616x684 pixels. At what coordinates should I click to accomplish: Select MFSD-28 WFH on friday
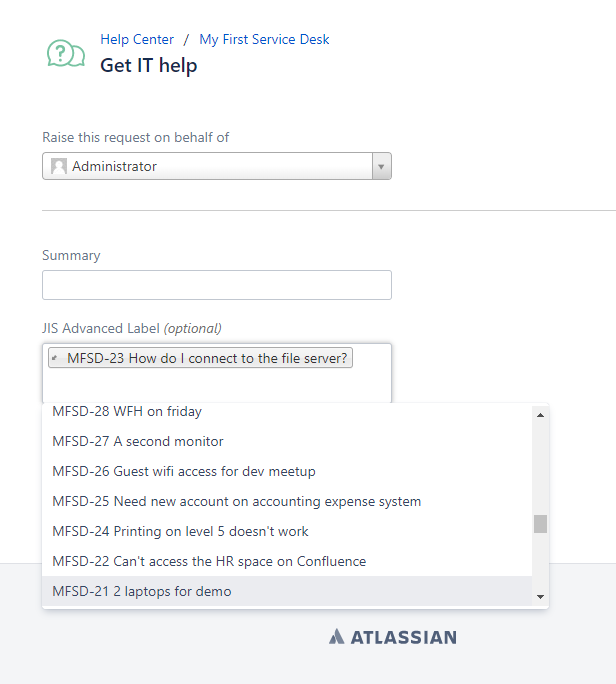pos(127,411)
